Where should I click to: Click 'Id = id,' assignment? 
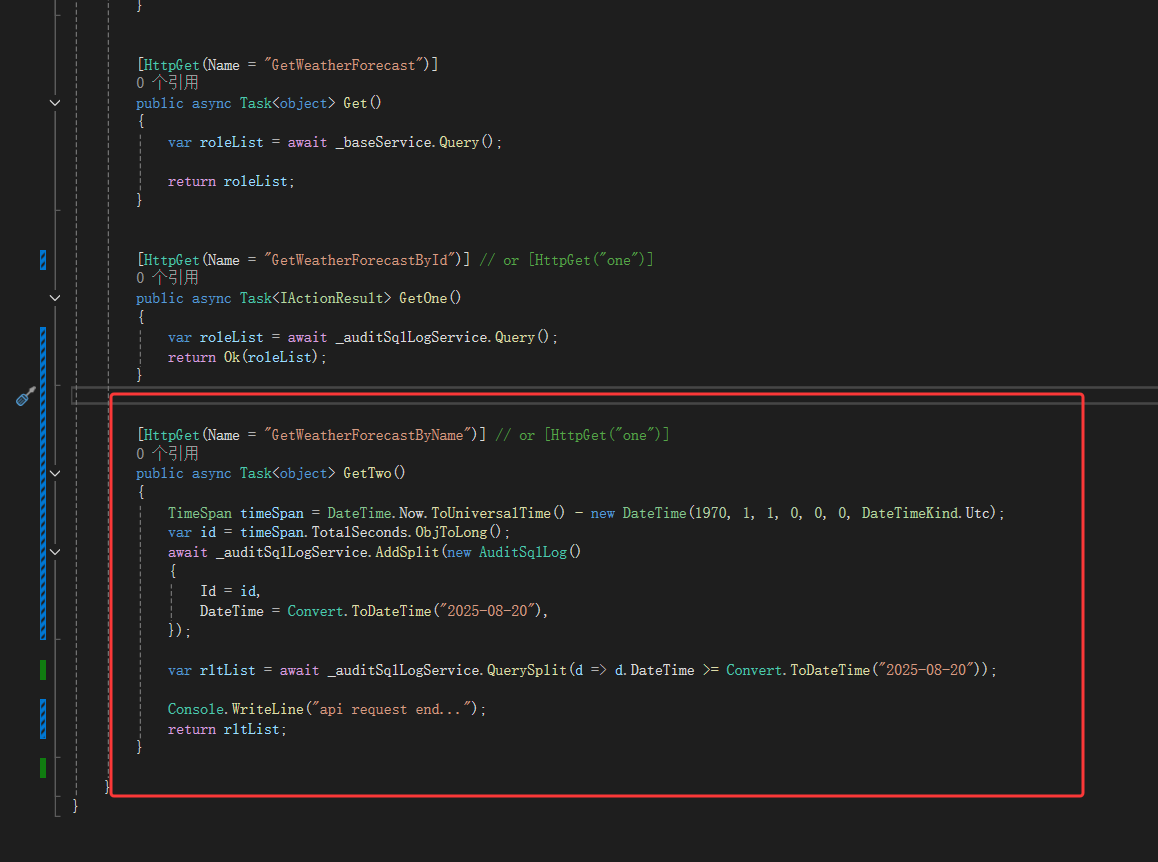tap(230, 591)
